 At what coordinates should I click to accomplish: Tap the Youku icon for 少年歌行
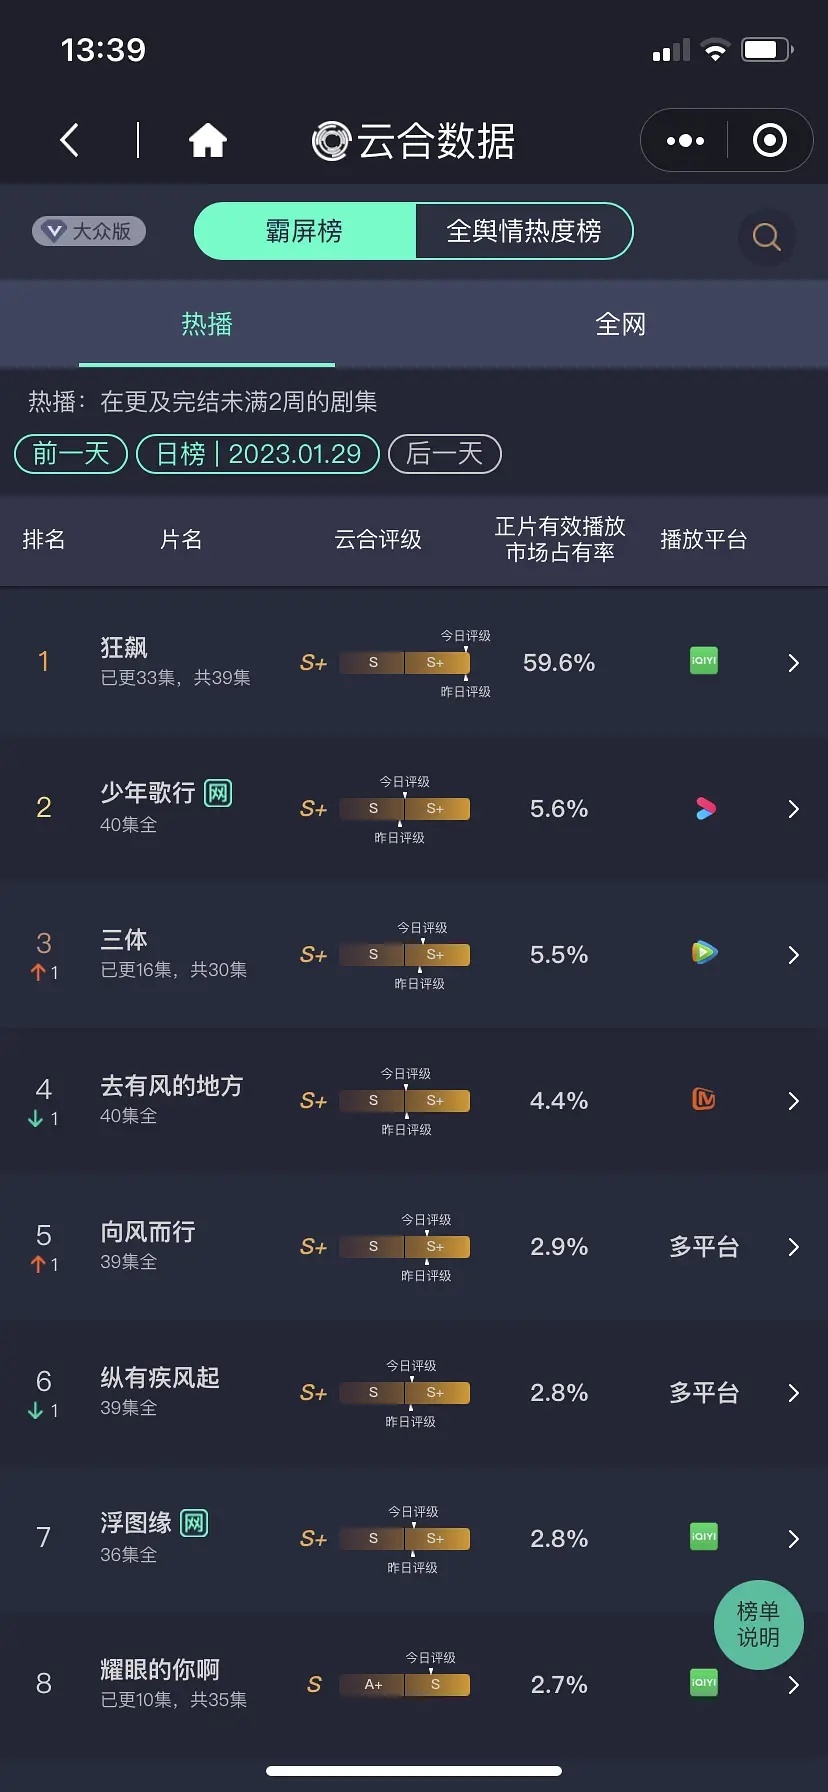click(705, 808)
